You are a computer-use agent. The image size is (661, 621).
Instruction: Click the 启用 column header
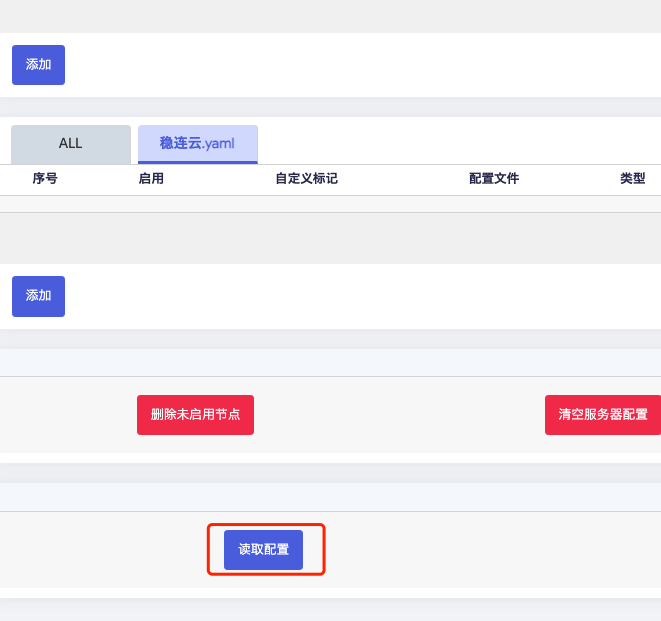pyautogui.click(x=151, y=179)
